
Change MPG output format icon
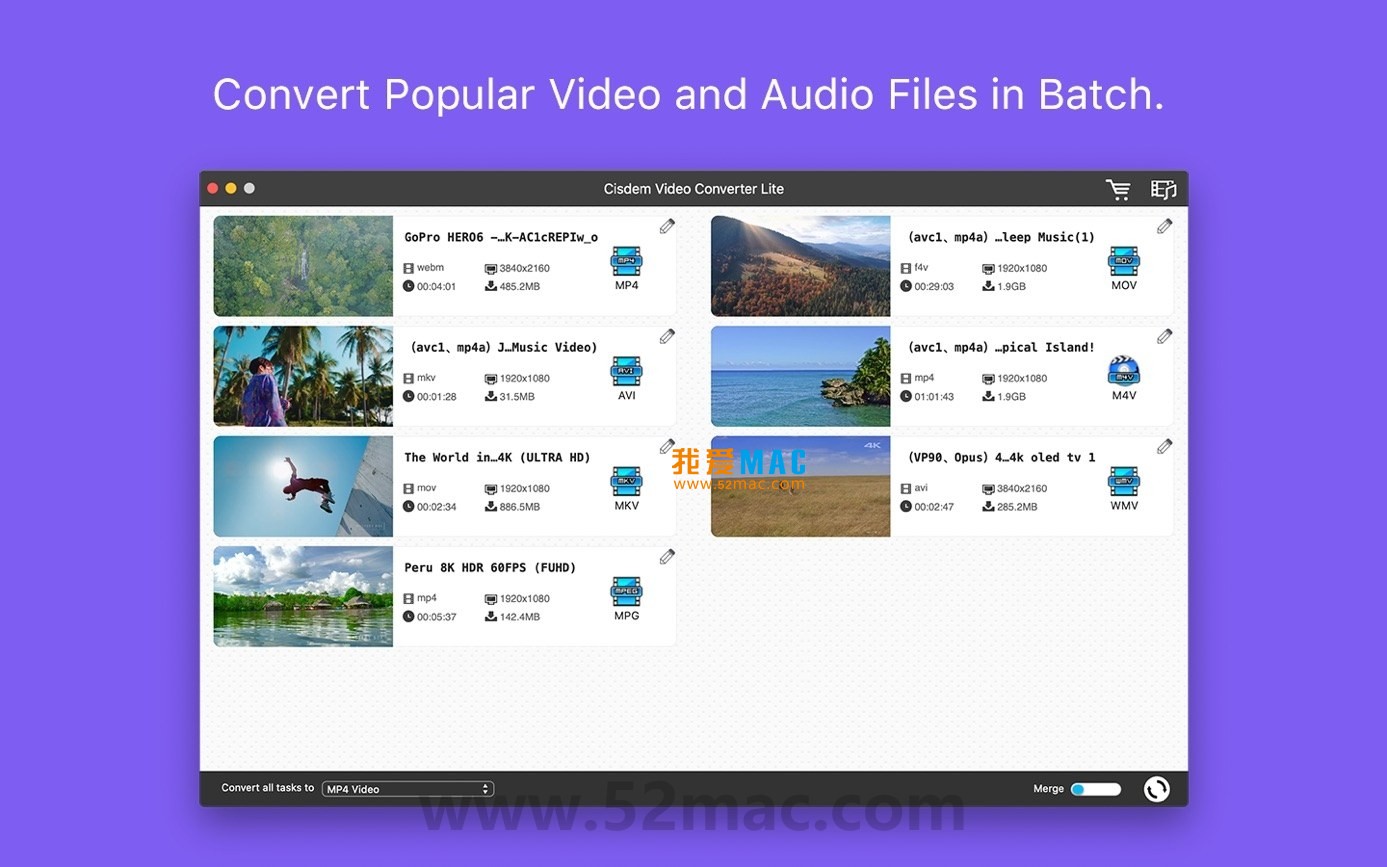click(627, 591)
